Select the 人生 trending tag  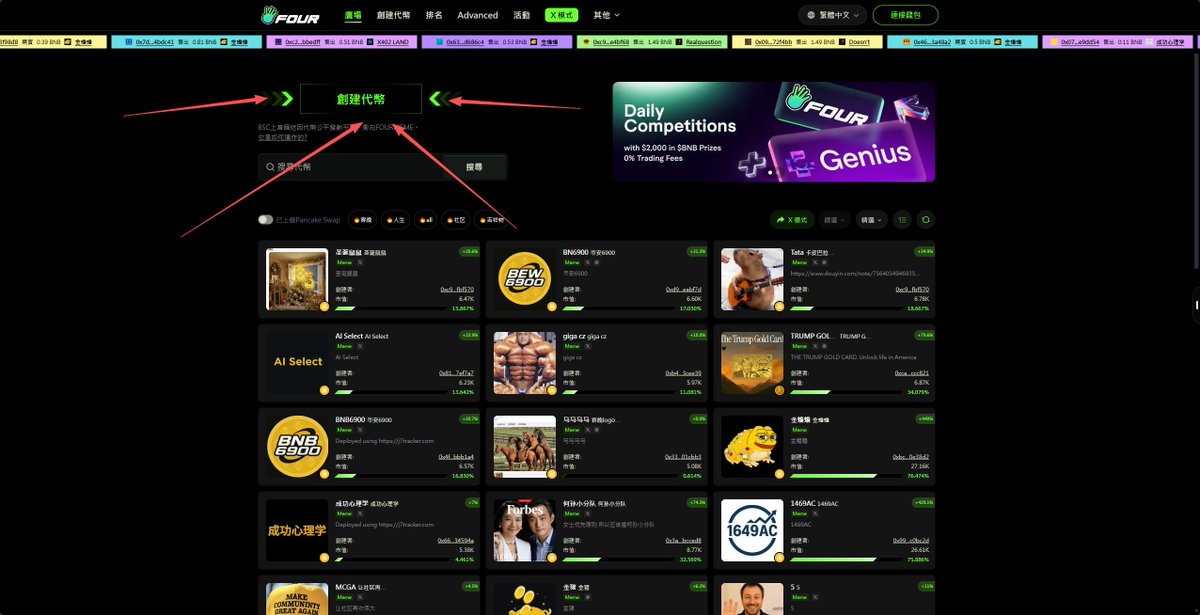(397, 219)
